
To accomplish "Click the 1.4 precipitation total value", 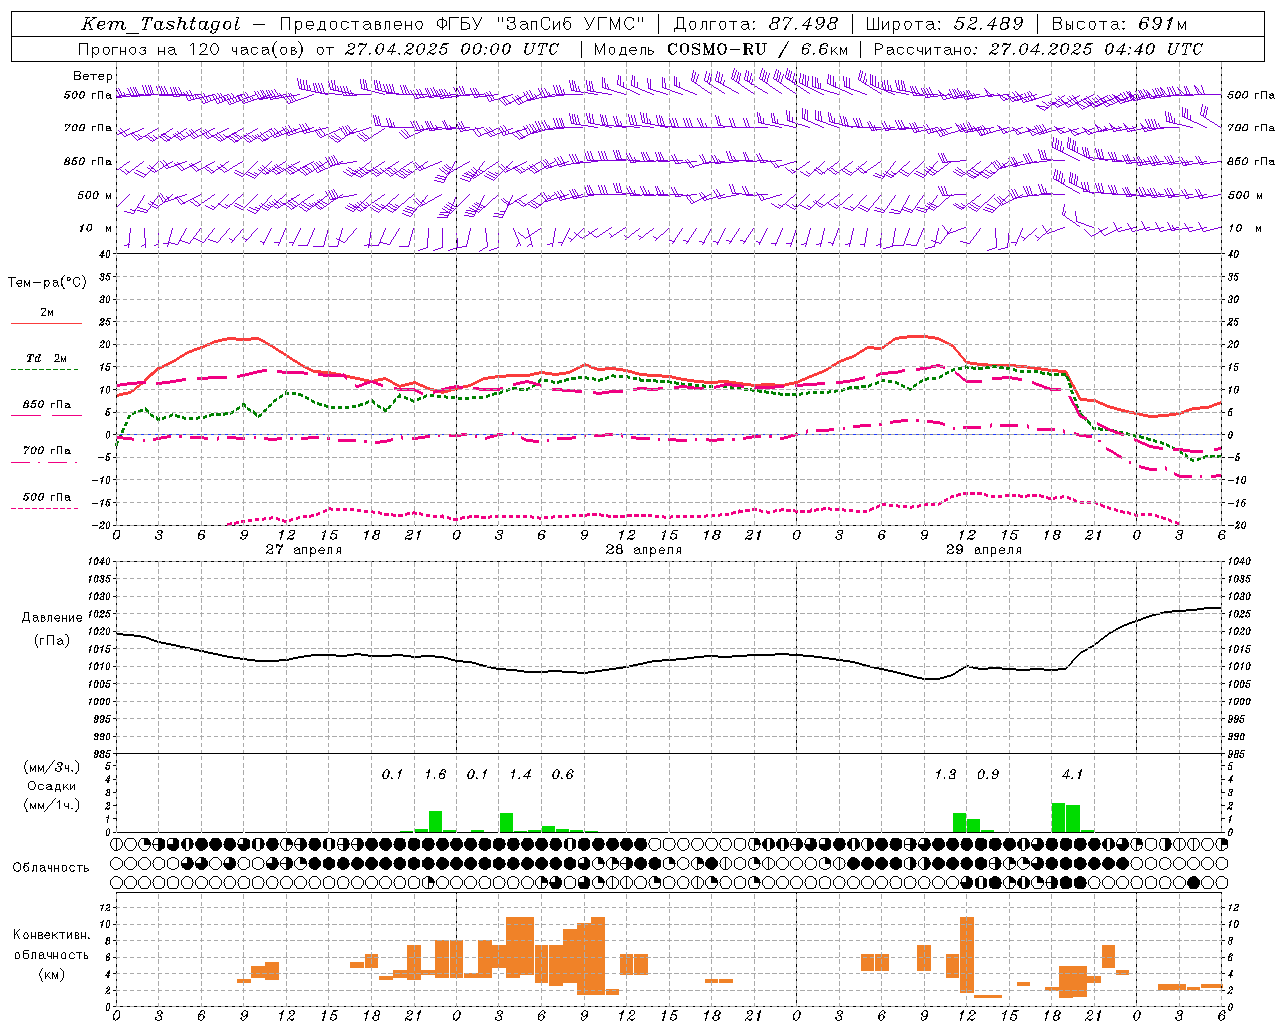I will pyautogui.click(x=520, y=775).
